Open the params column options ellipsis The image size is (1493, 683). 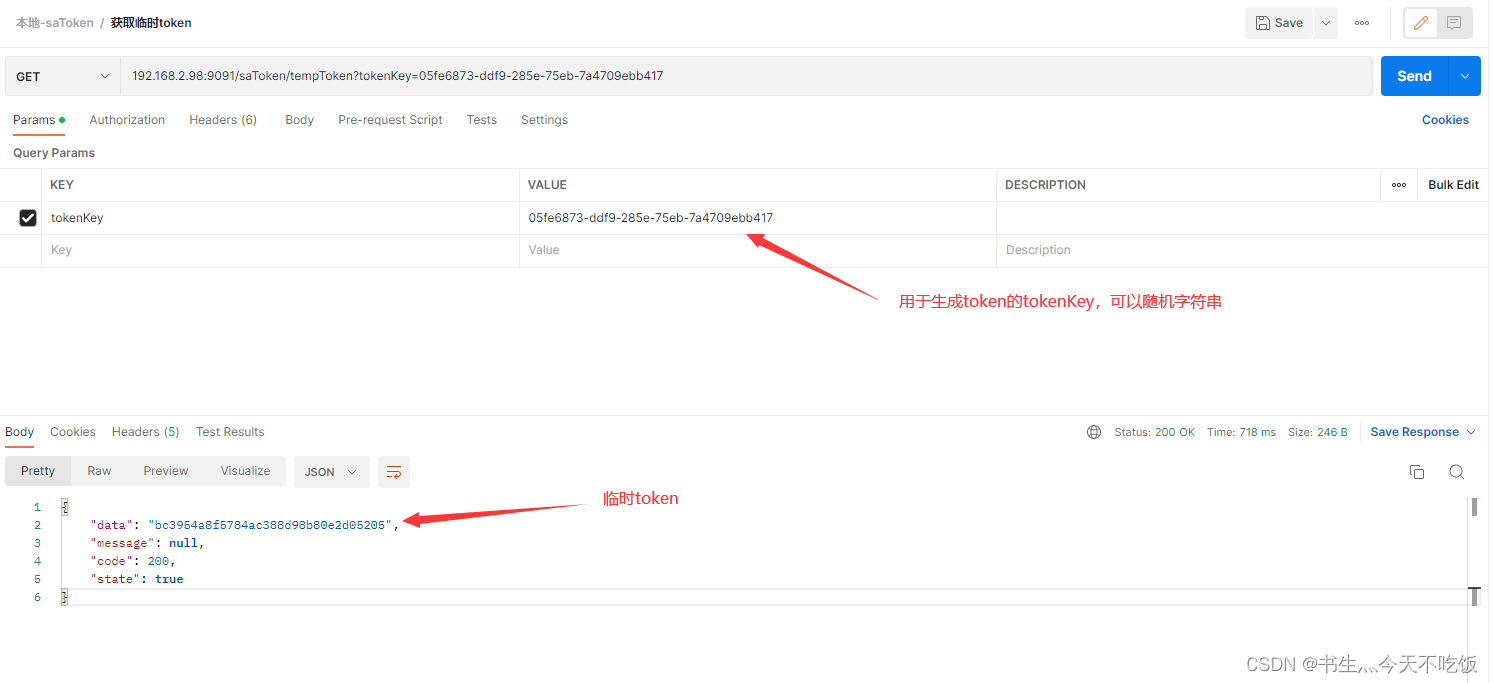(1399, 185)
